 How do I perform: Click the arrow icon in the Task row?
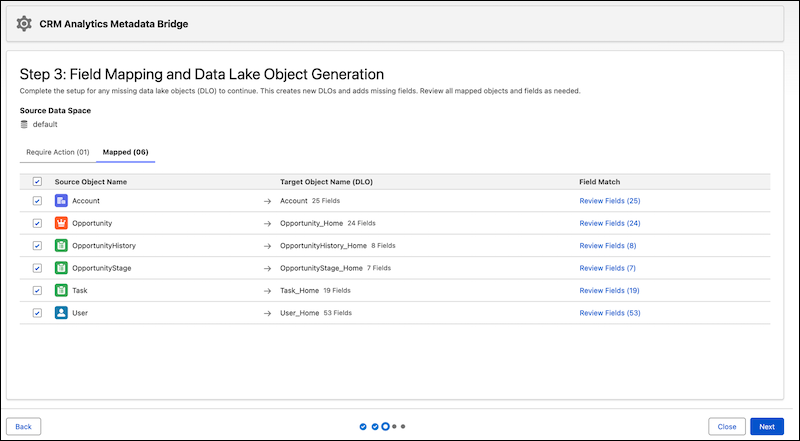pos(267,291)
